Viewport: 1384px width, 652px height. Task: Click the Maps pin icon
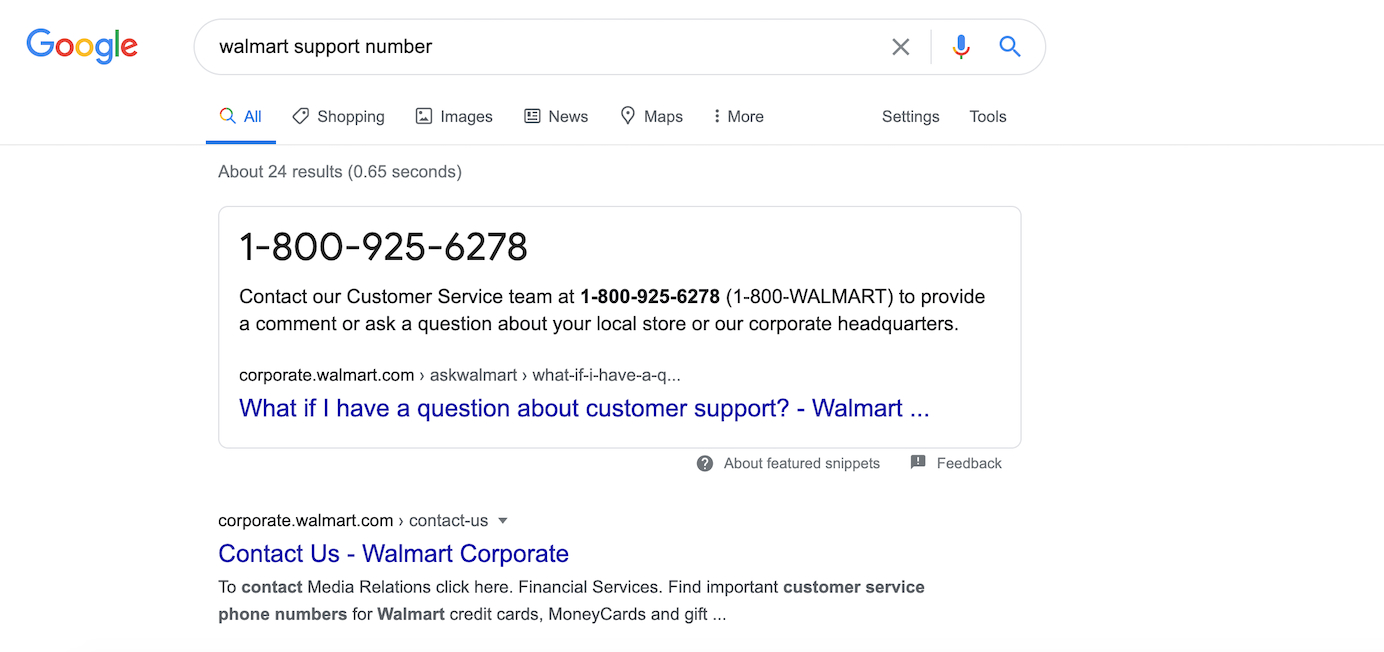tap(628, 116)
